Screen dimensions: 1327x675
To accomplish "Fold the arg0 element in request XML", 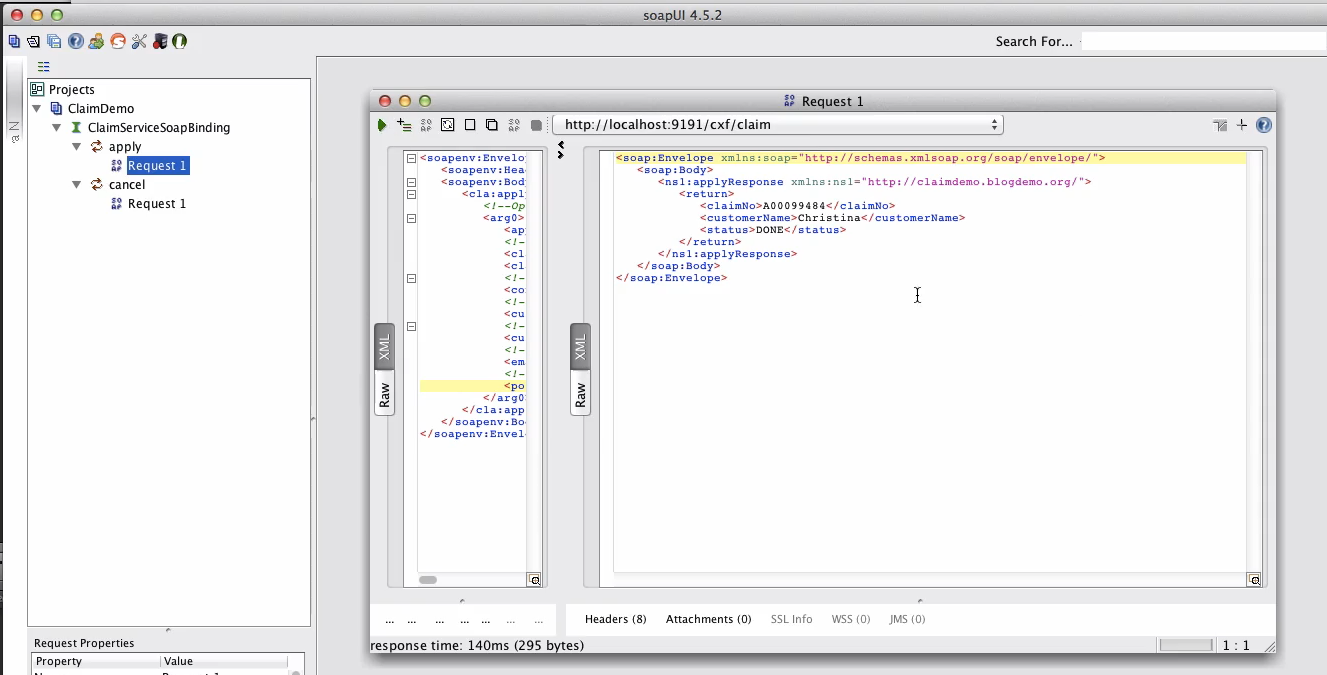I will (x=410, y=218).
